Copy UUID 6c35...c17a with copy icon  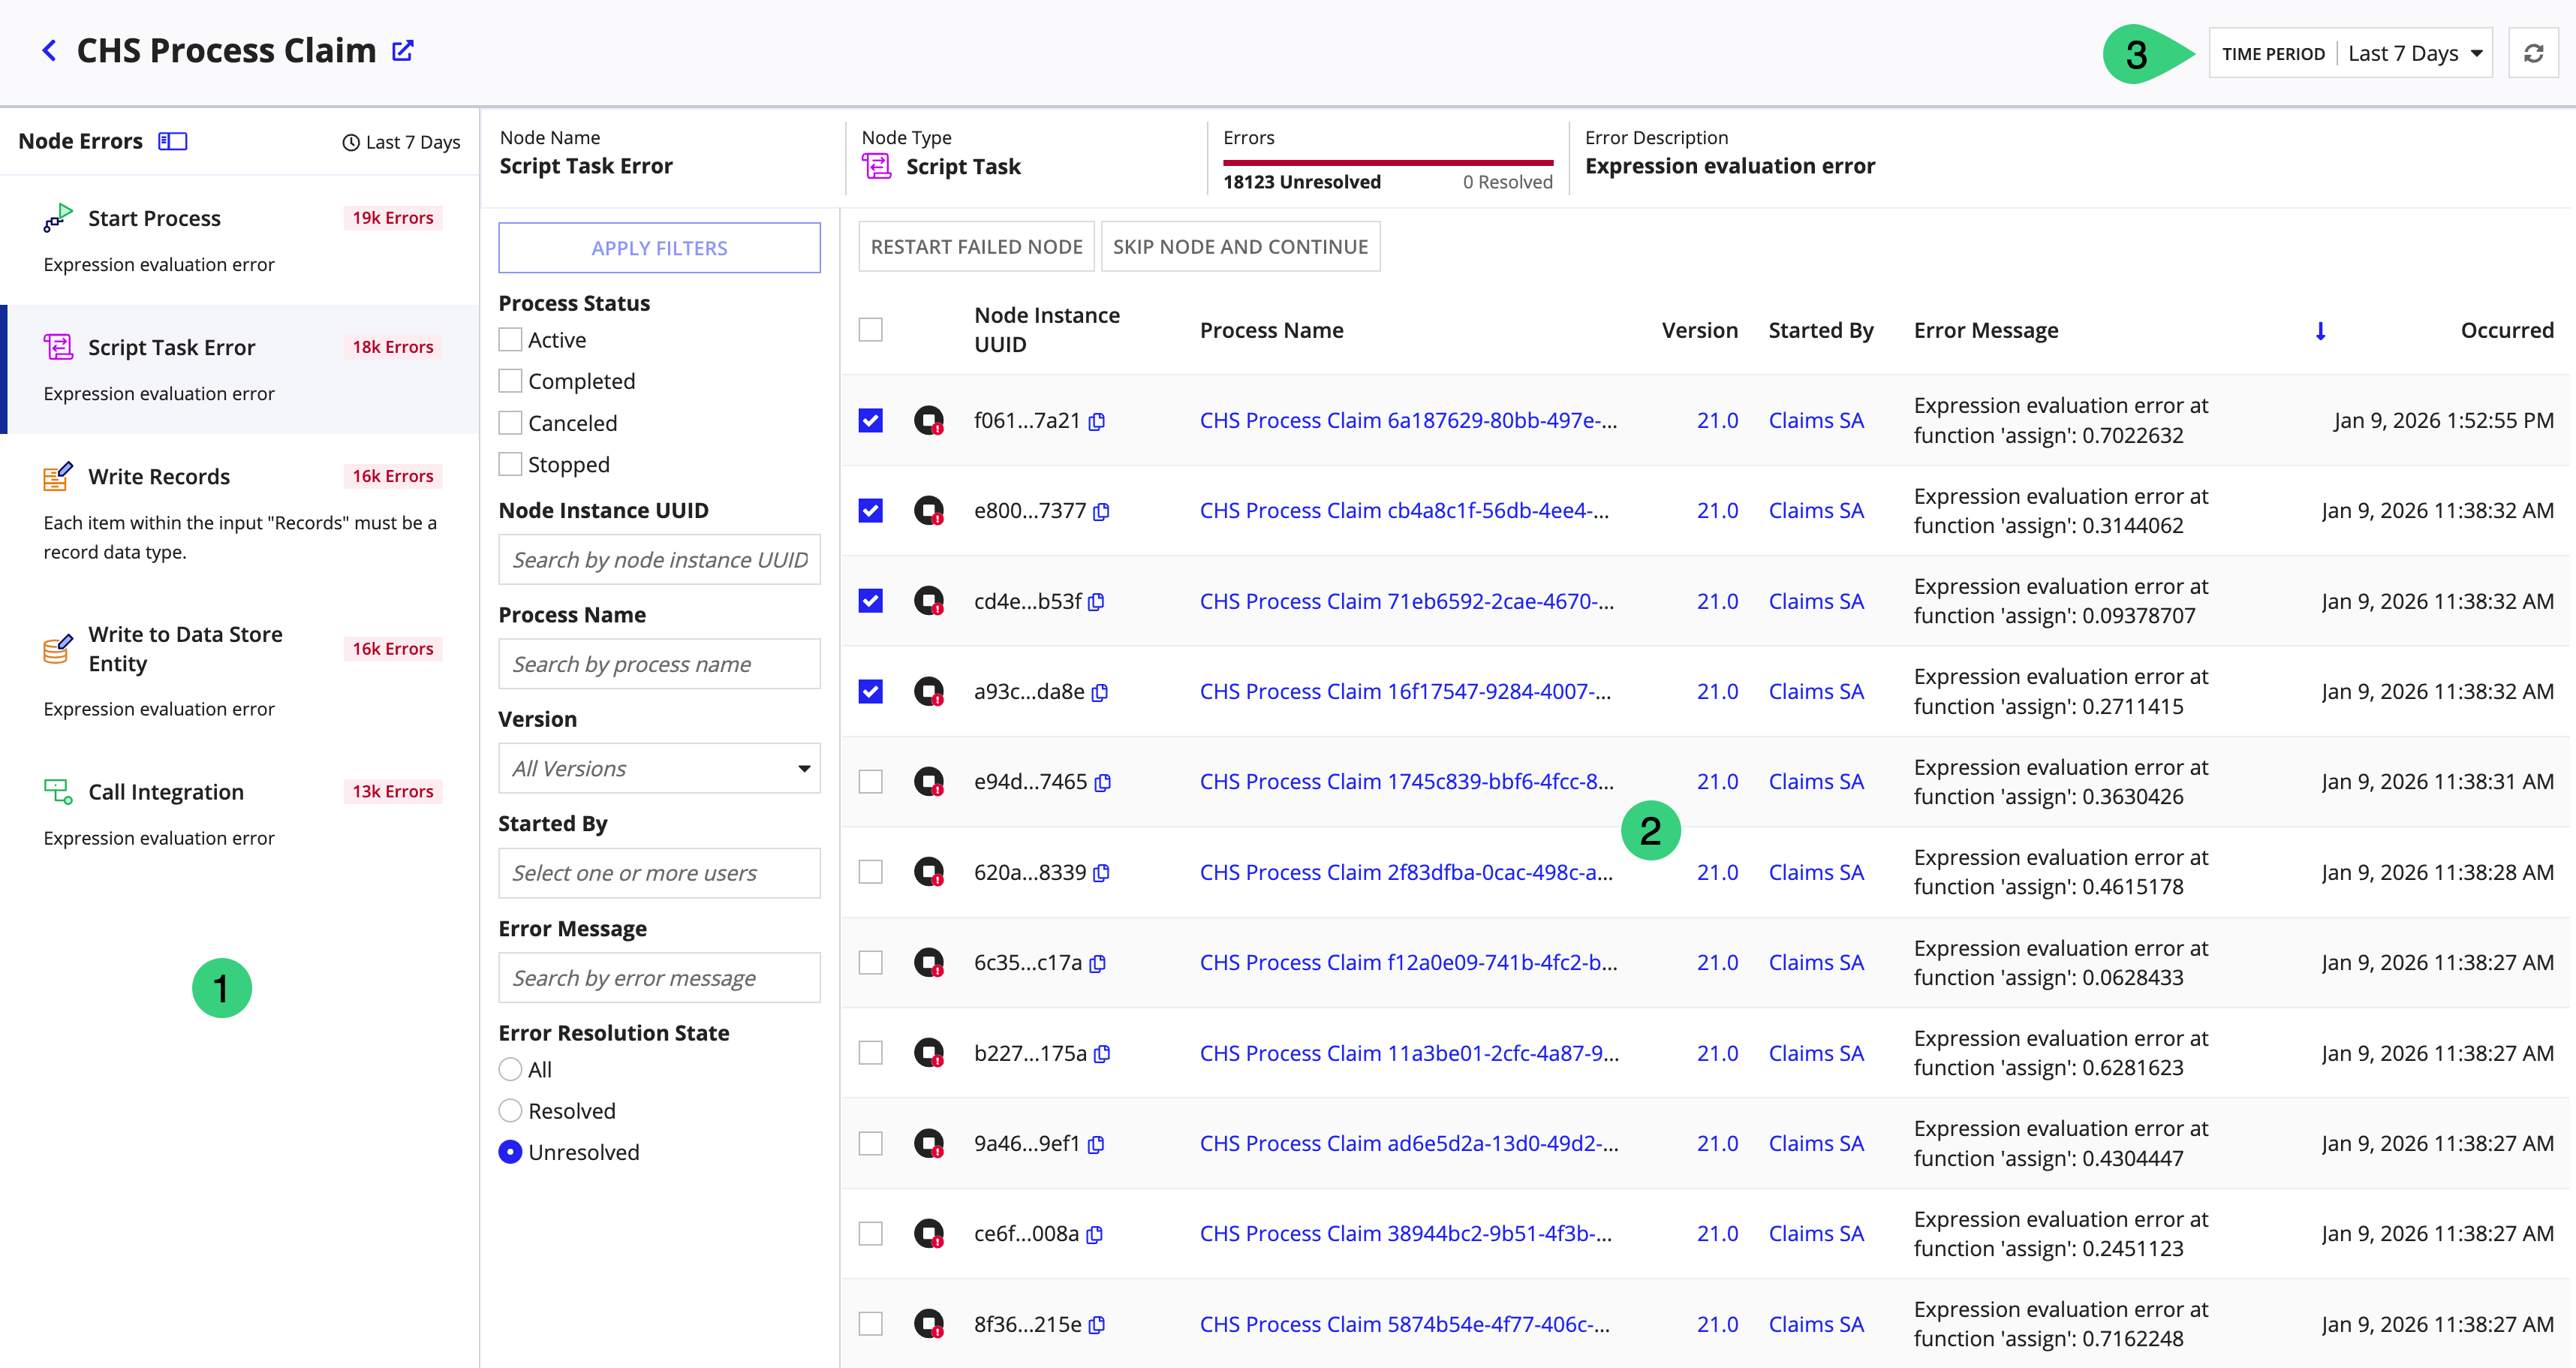pos(1097,964)
